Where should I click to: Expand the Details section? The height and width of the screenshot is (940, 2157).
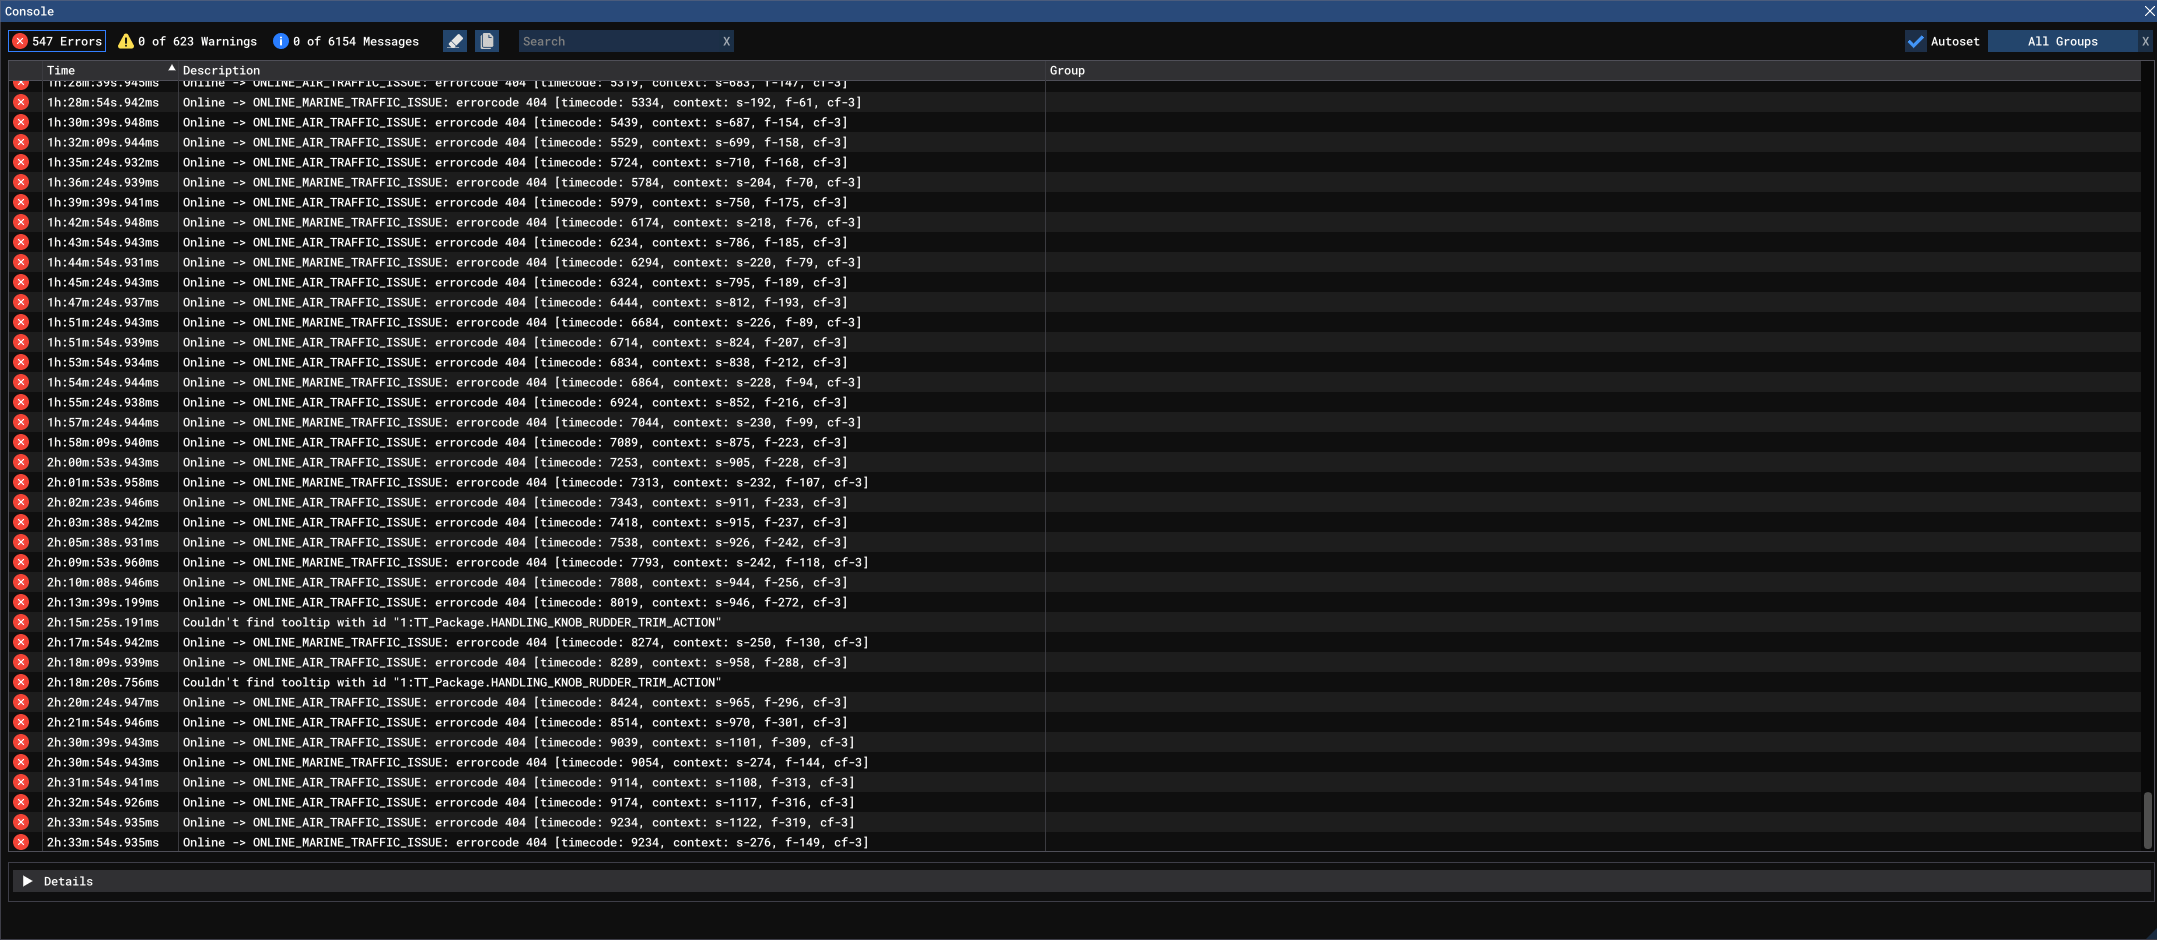(27, 881)
